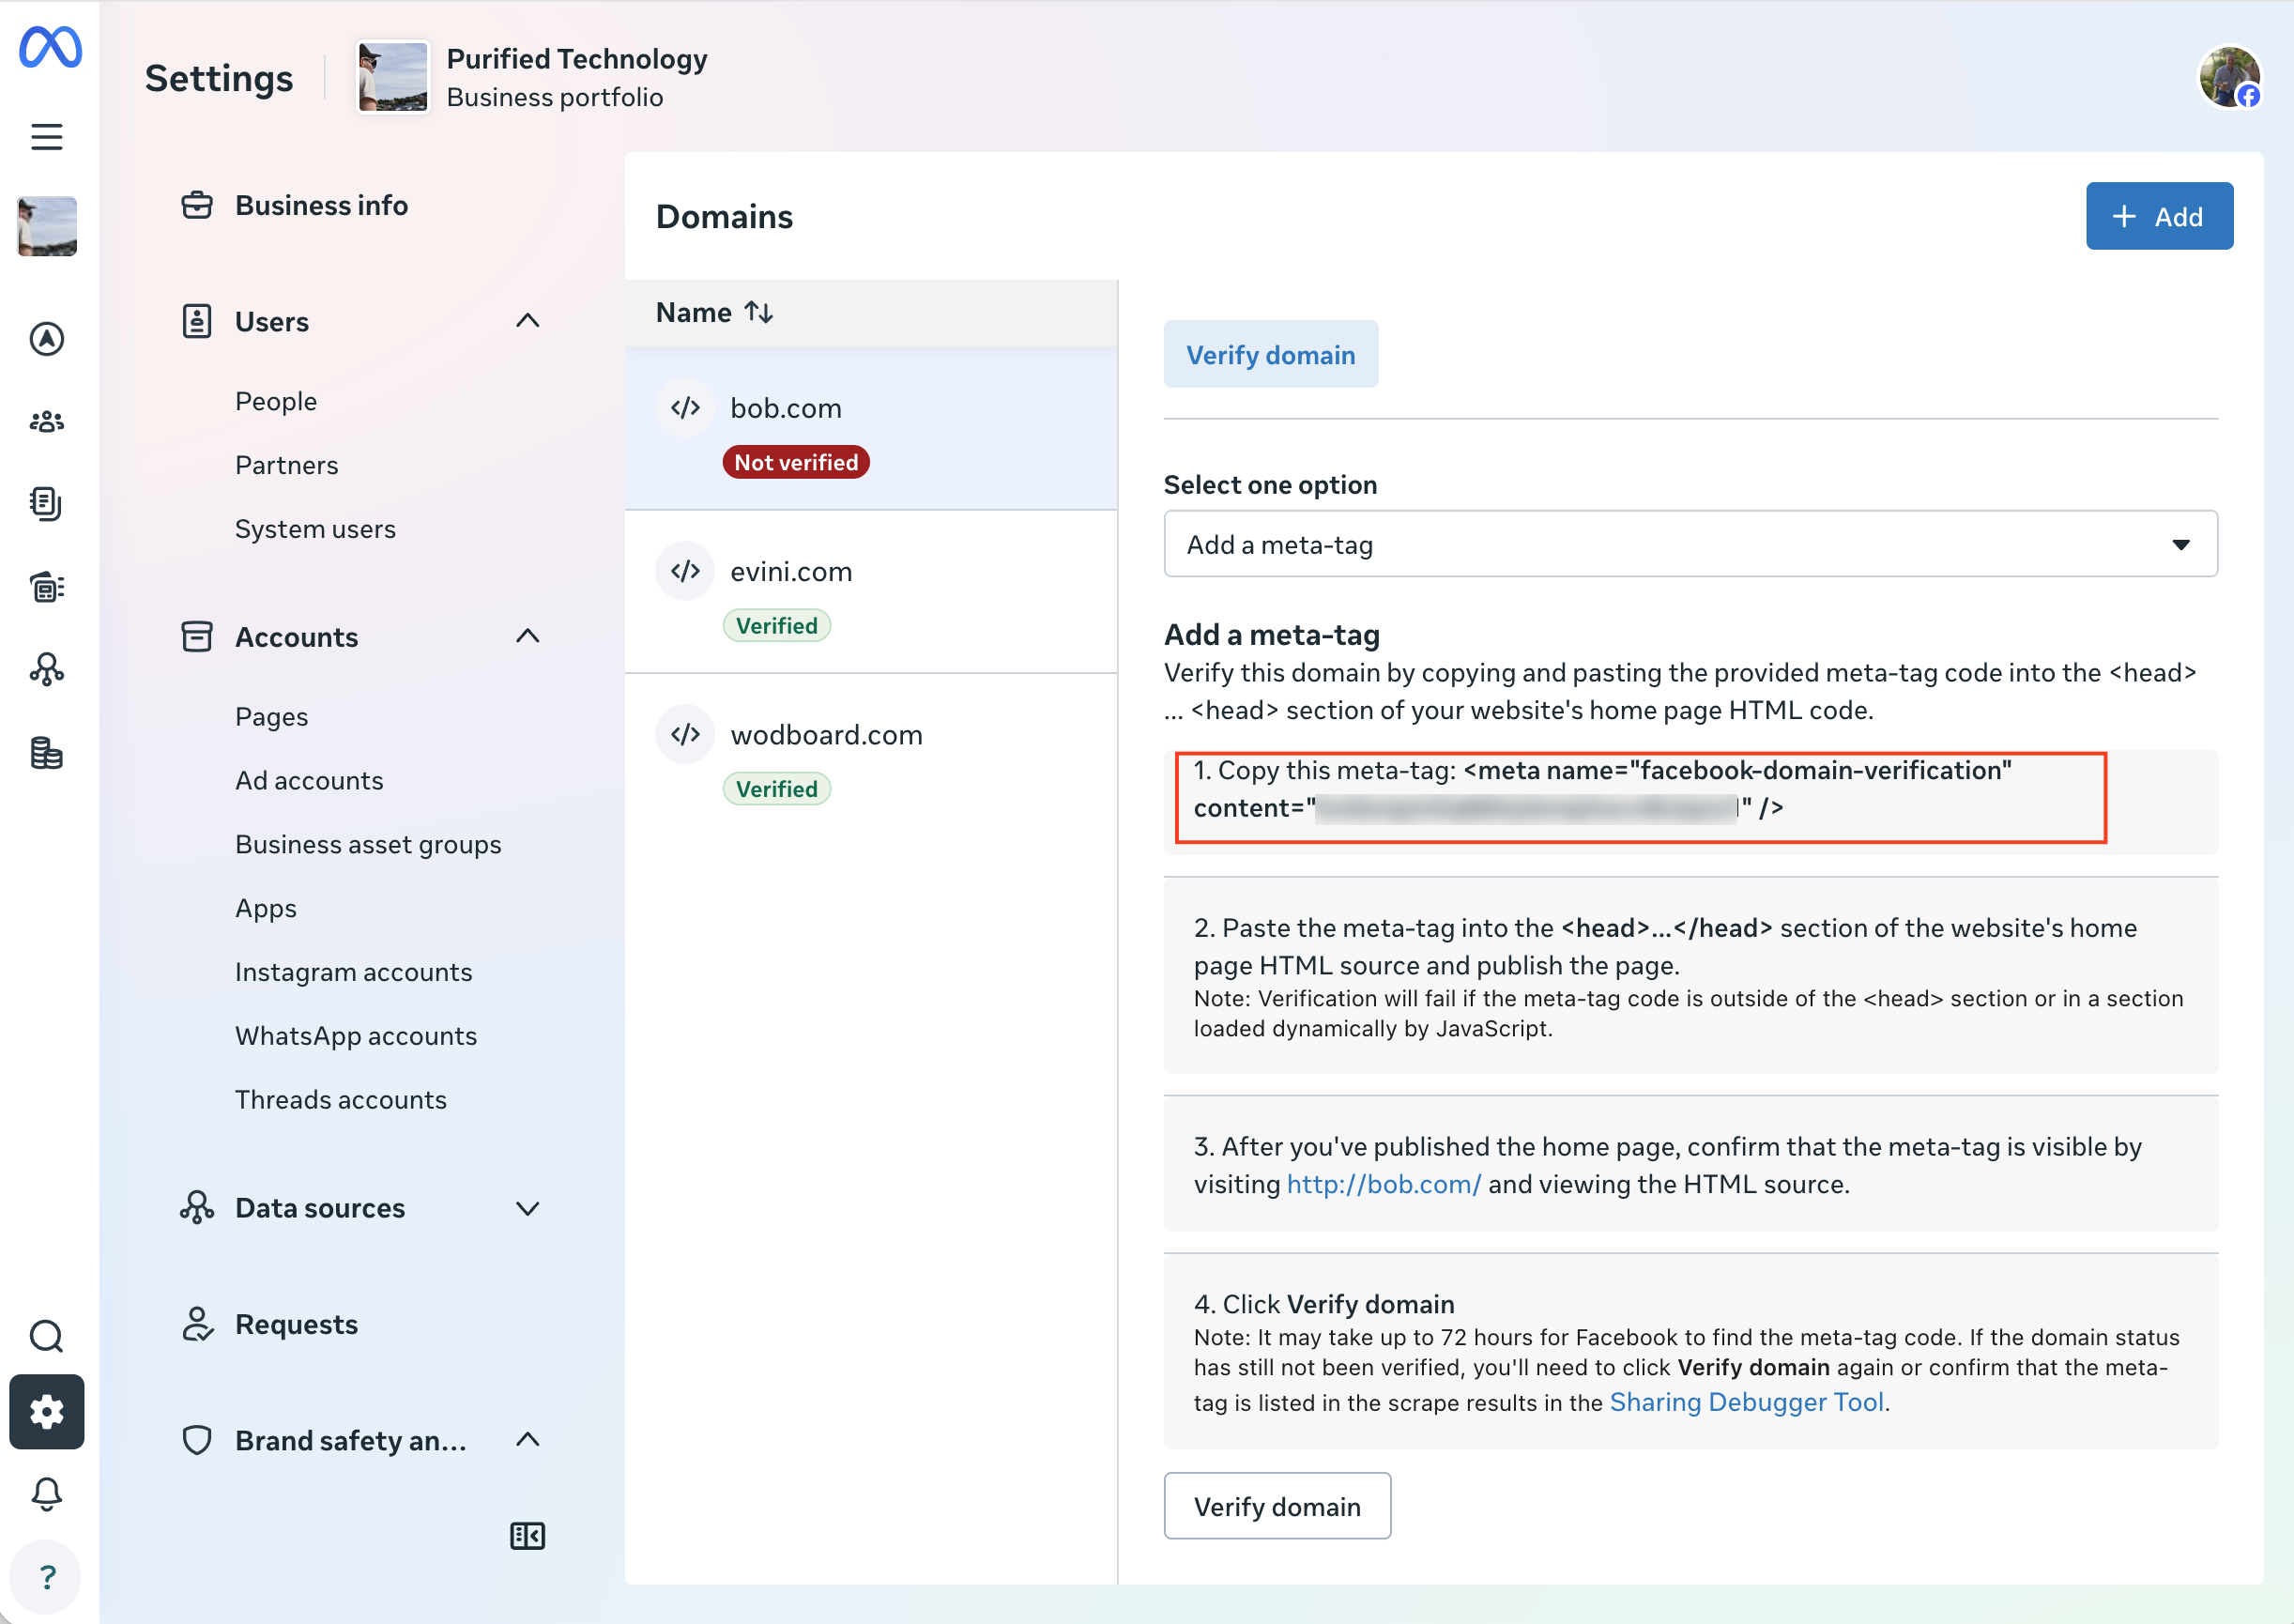Click the Users badge icon
Image resolution: width=2294 pixels, height=1624 pixels.
click(x=197, y=321)
